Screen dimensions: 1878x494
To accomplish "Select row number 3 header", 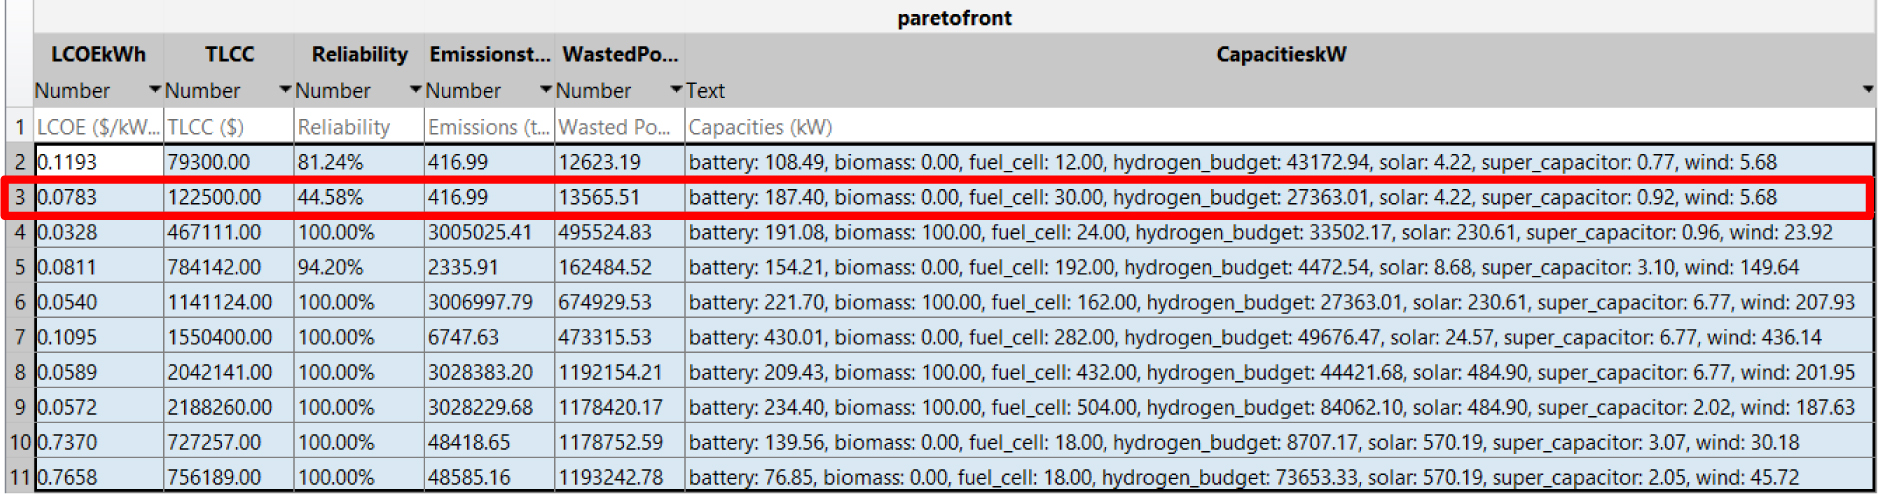I will 19,197.
